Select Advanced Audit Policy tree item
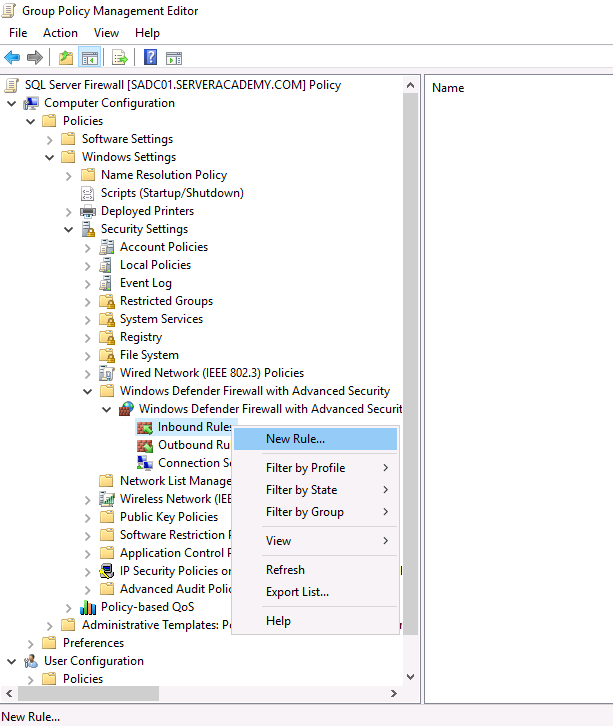The width and height of the screenshot is (613, 726). 175,589
